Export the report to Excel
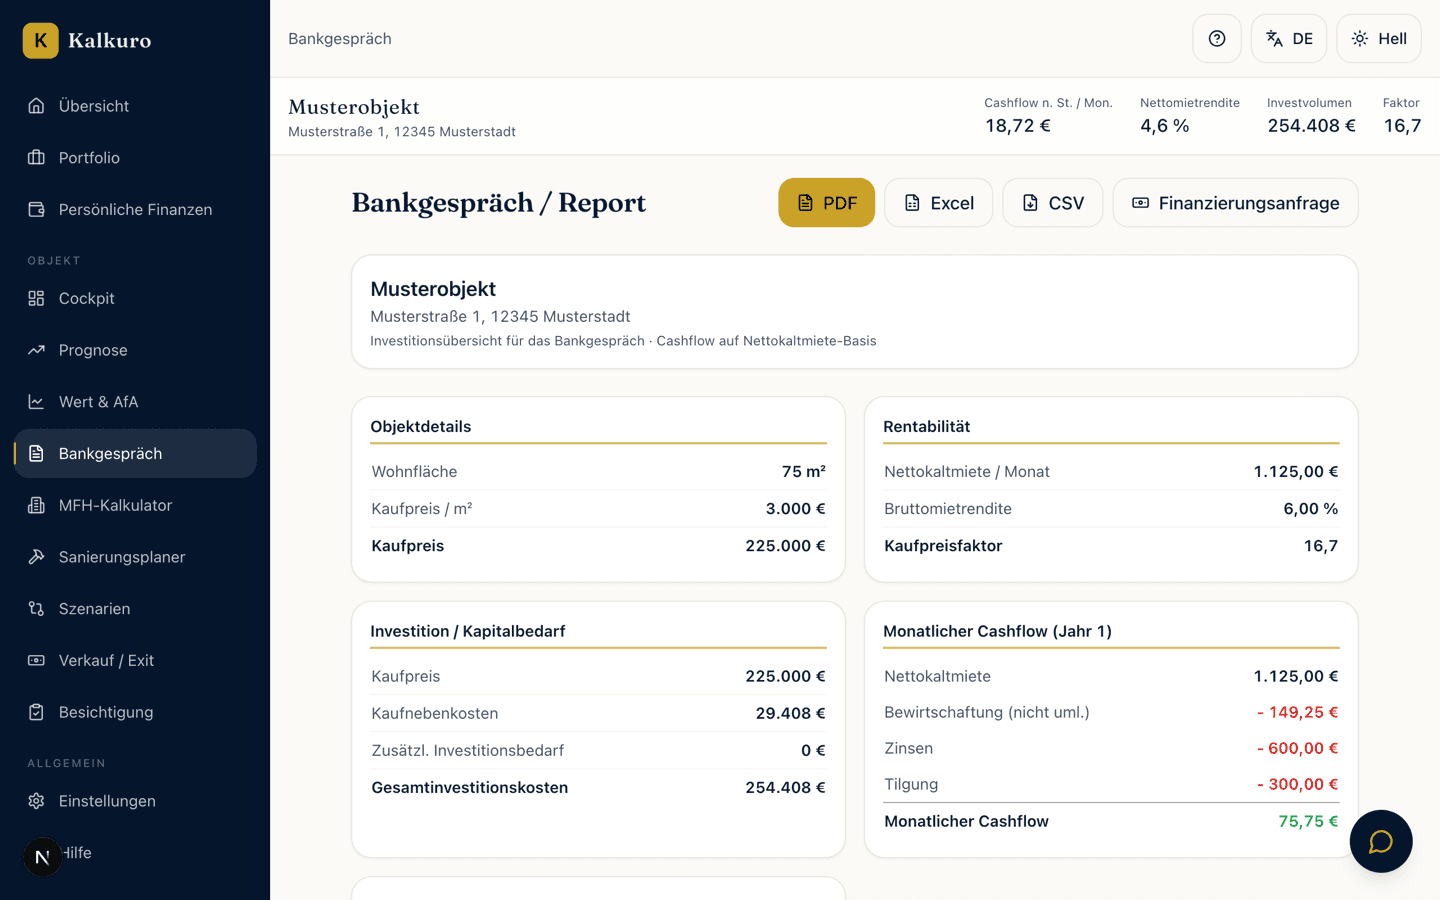The height and width of the screenshot is (900, 1440). (939, 203)
